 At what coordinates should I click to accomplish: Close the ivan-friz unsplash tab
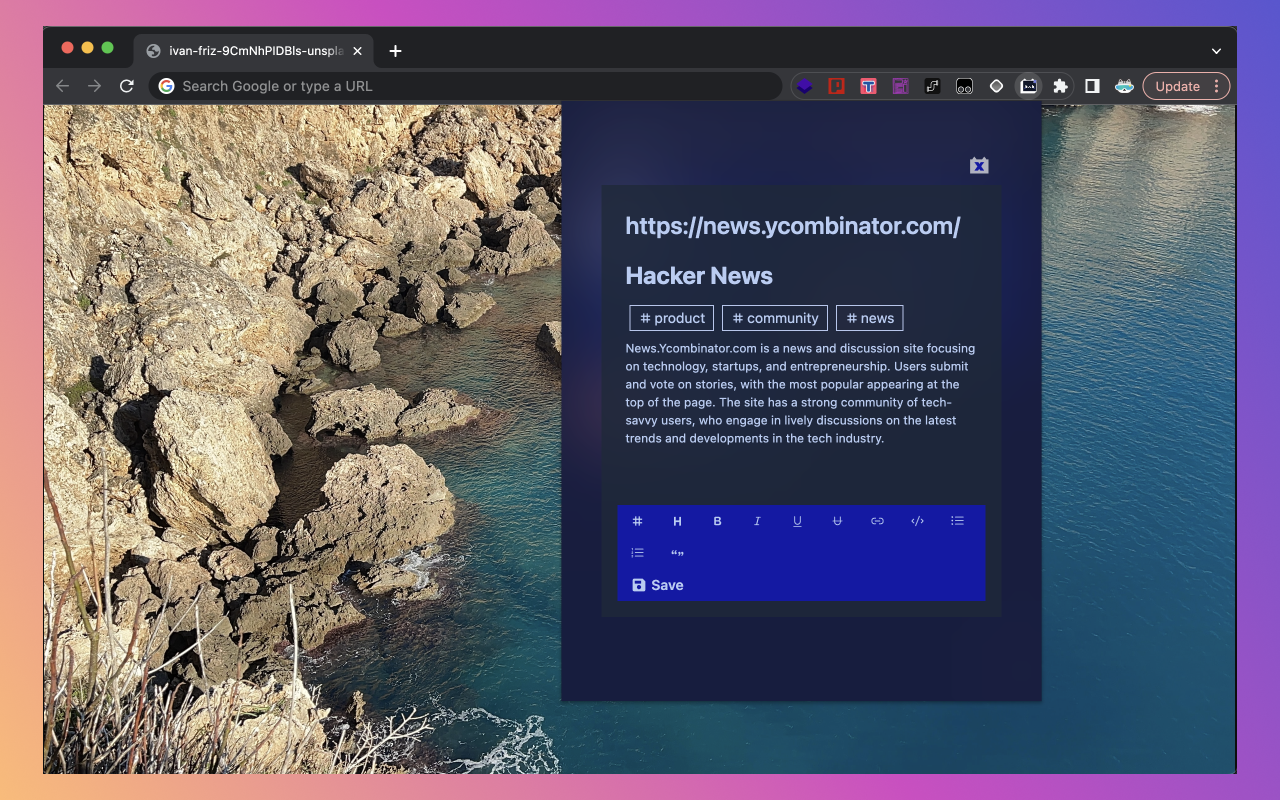[357, 51]
